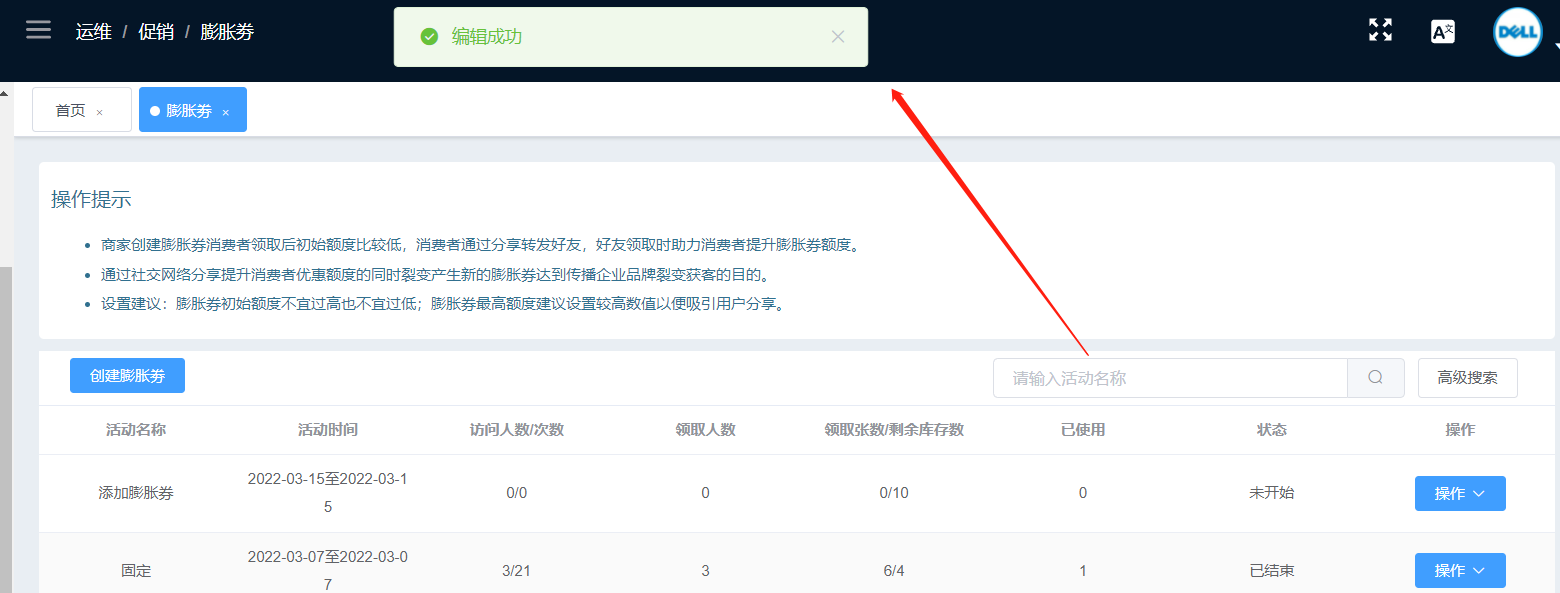Open the Dell user avatar menu
Screen dimensions: 1560x593
pos(1517,32)
